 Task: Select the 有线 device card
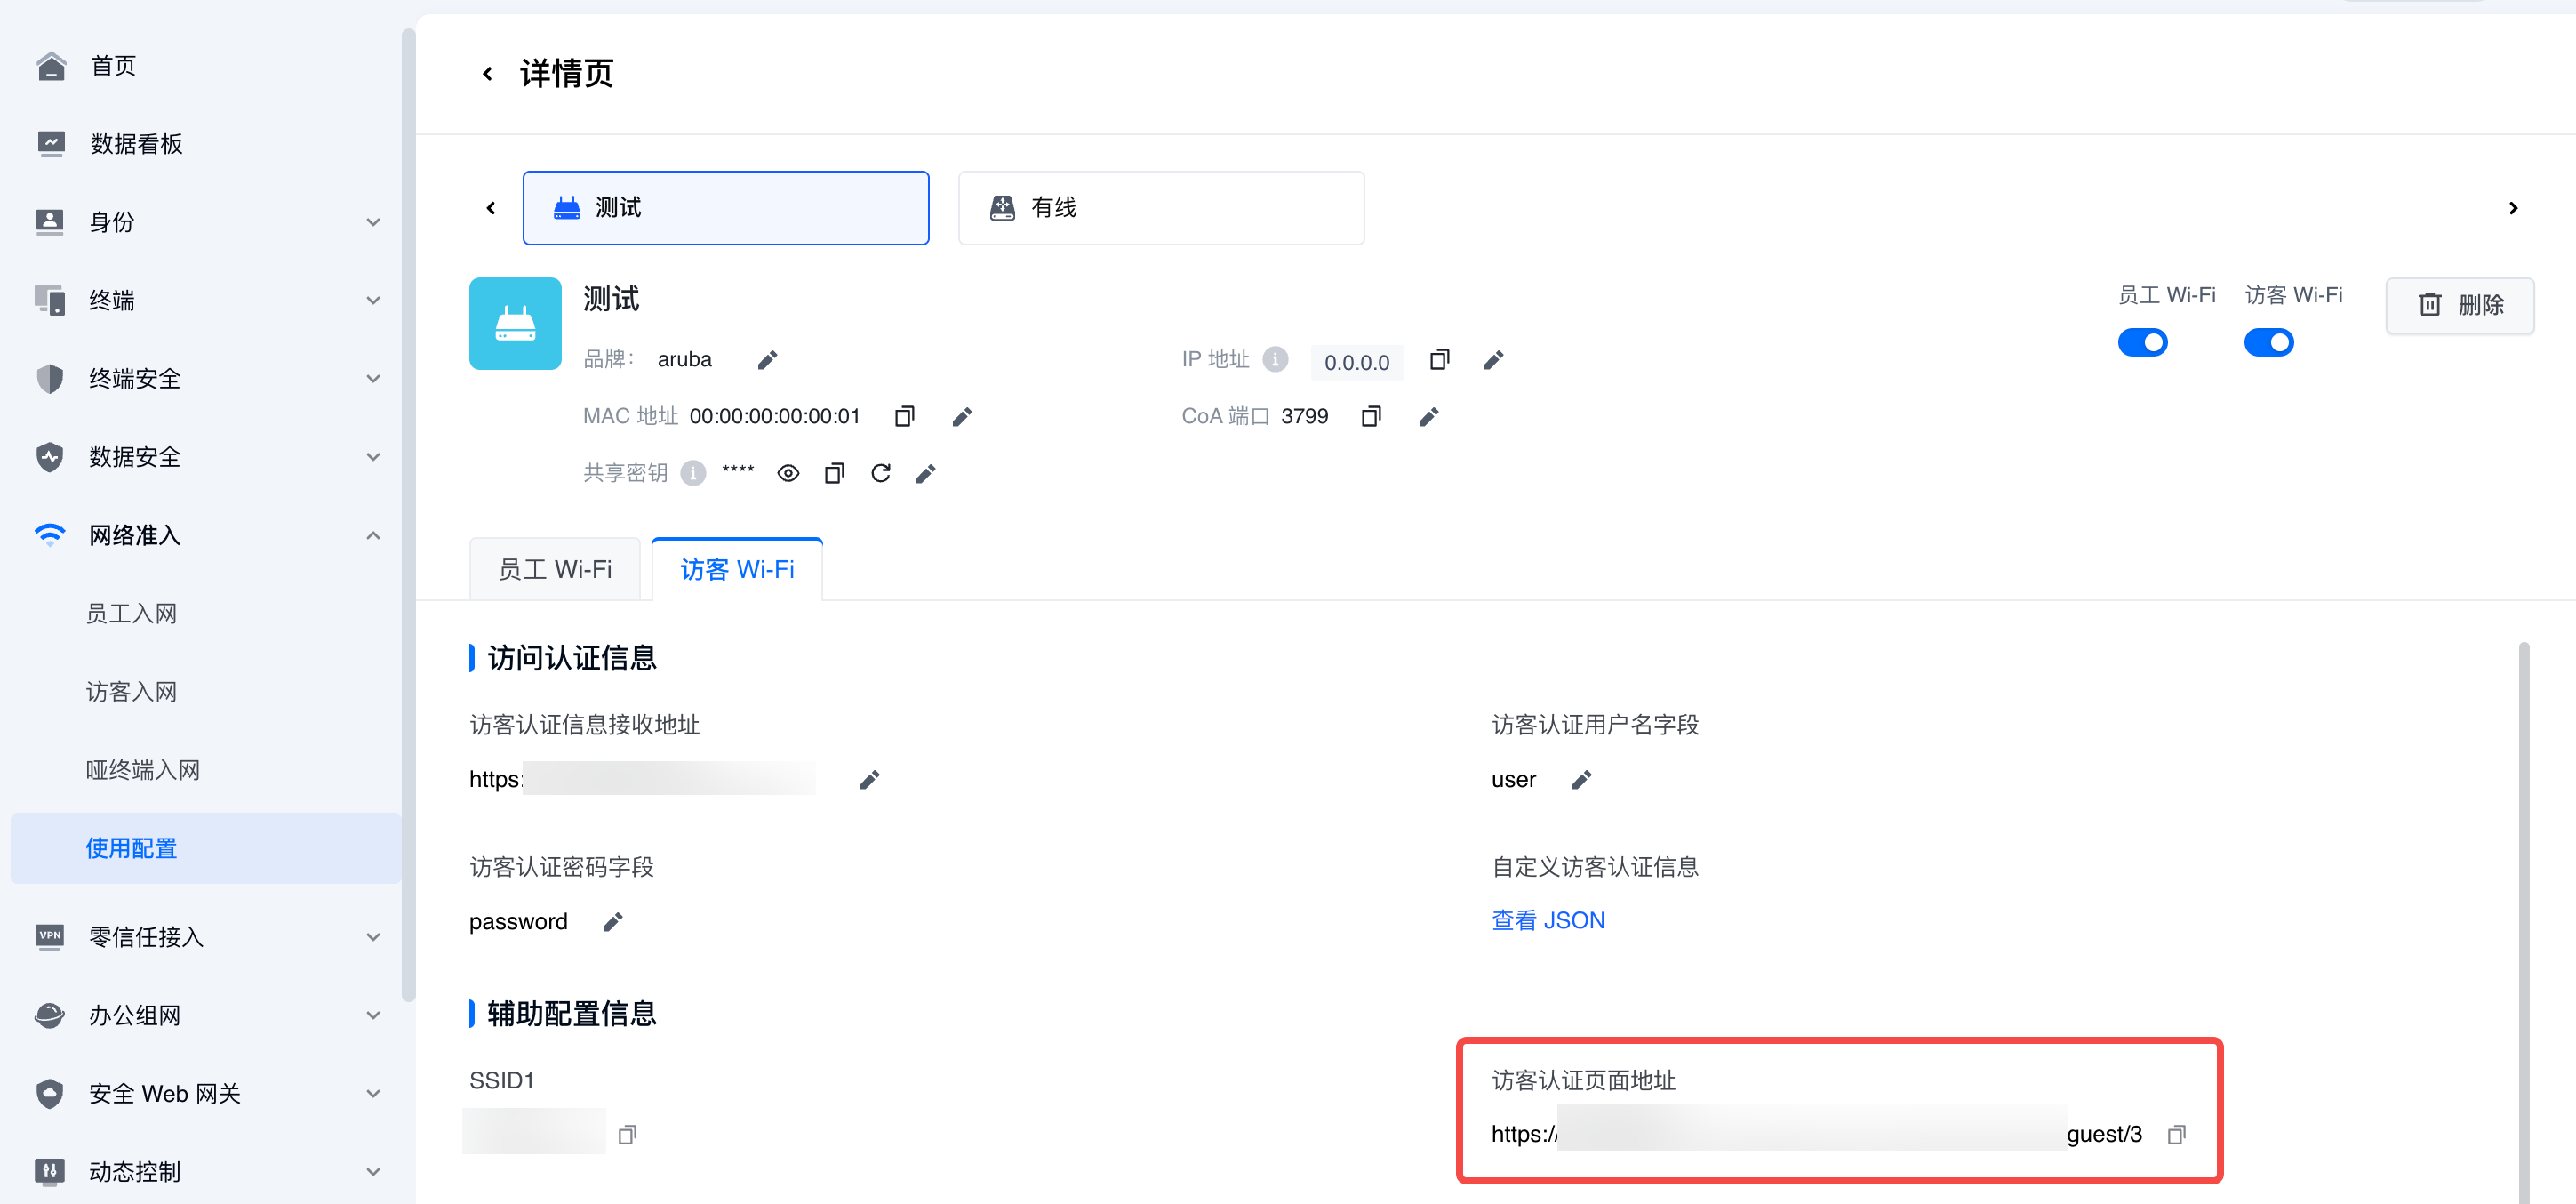(1160, 208)
